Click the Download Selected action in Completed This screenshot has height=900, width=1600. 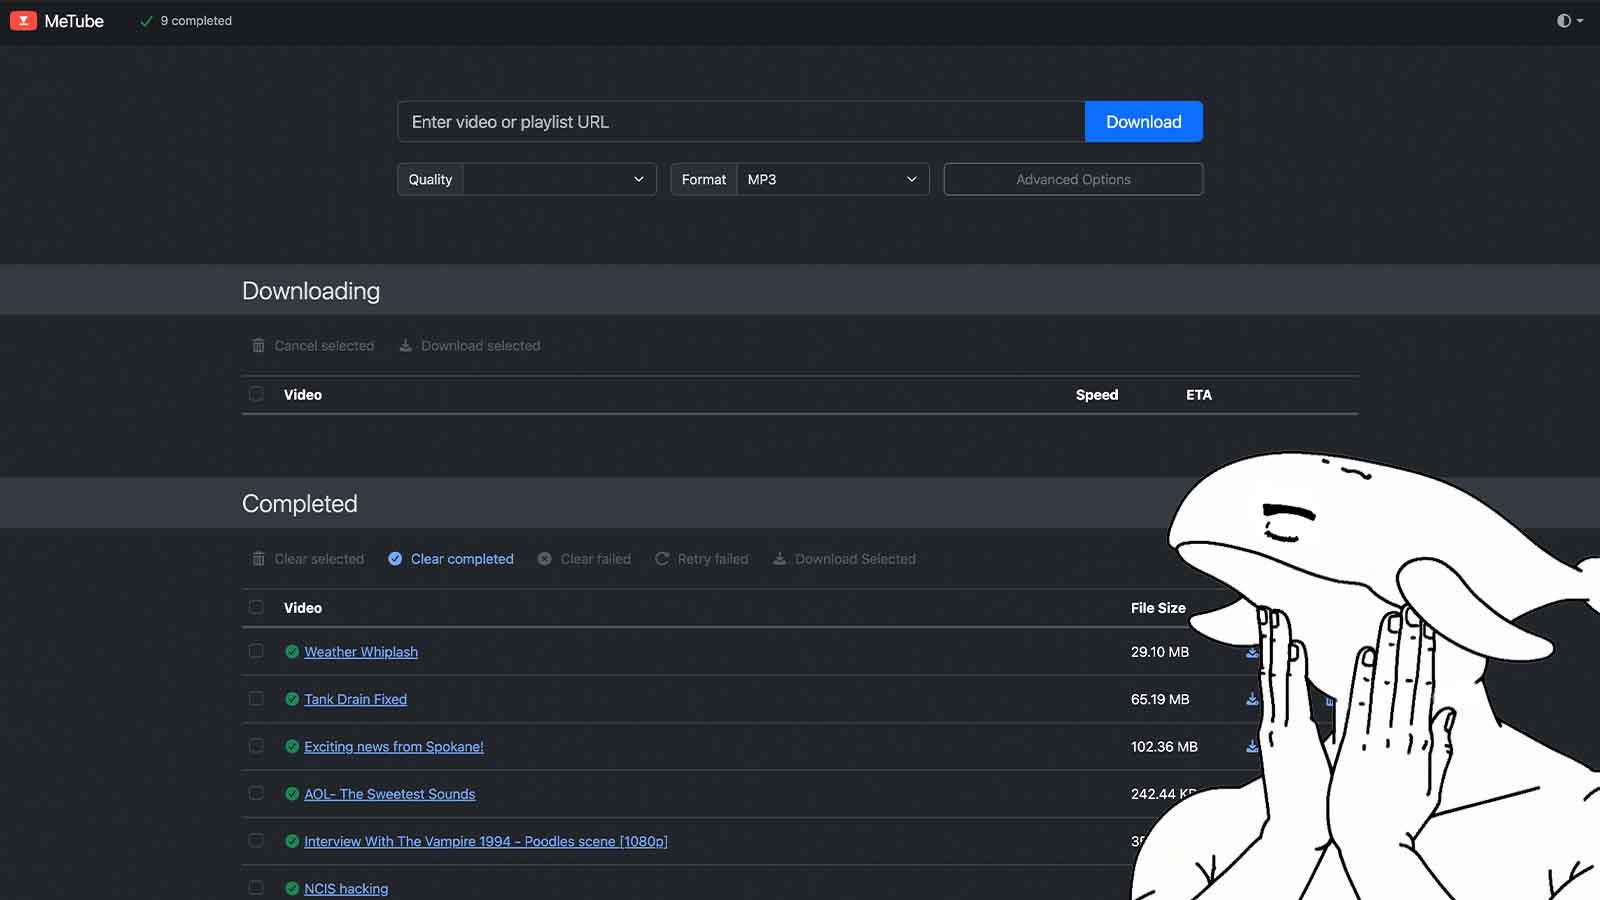(844, 559)
